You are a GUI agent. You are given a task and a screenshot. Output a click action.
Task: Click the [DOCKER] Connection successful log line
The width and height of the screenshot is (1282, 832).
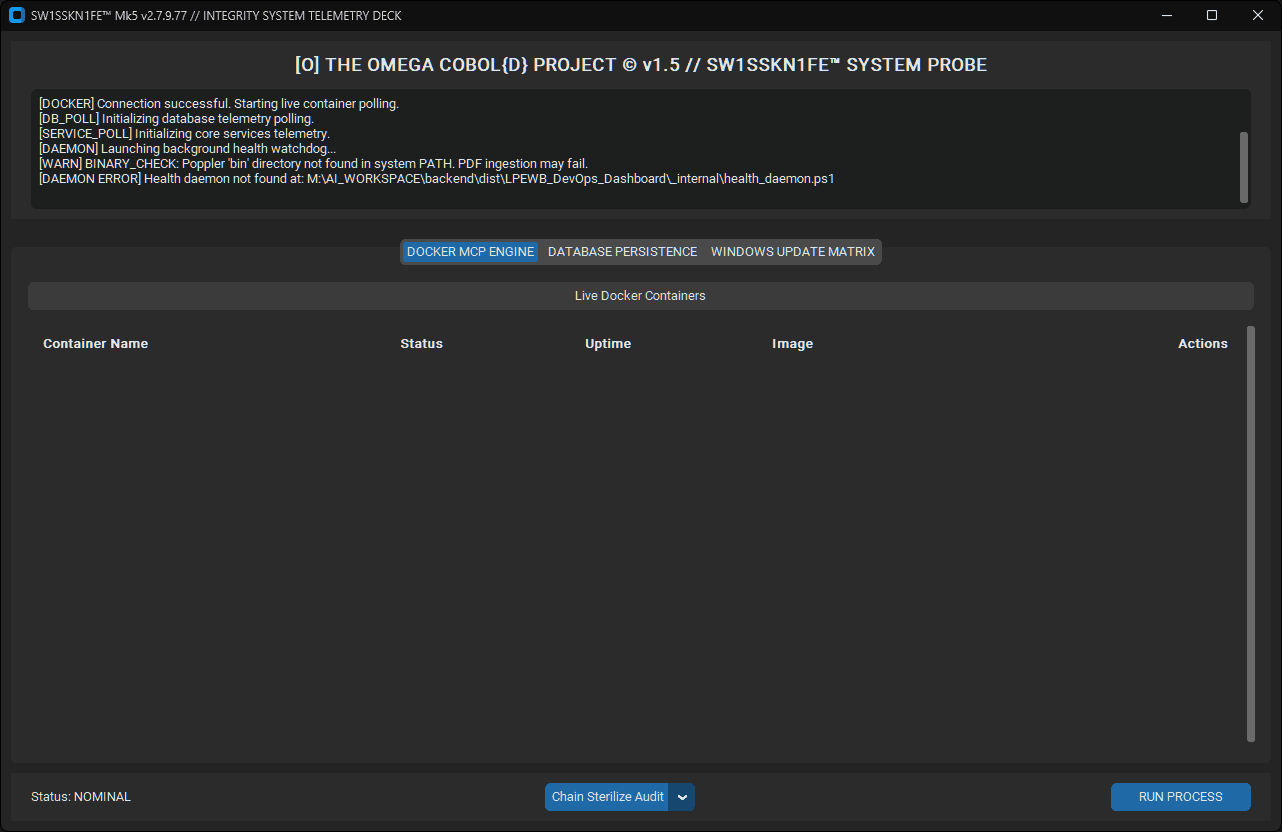219,104
